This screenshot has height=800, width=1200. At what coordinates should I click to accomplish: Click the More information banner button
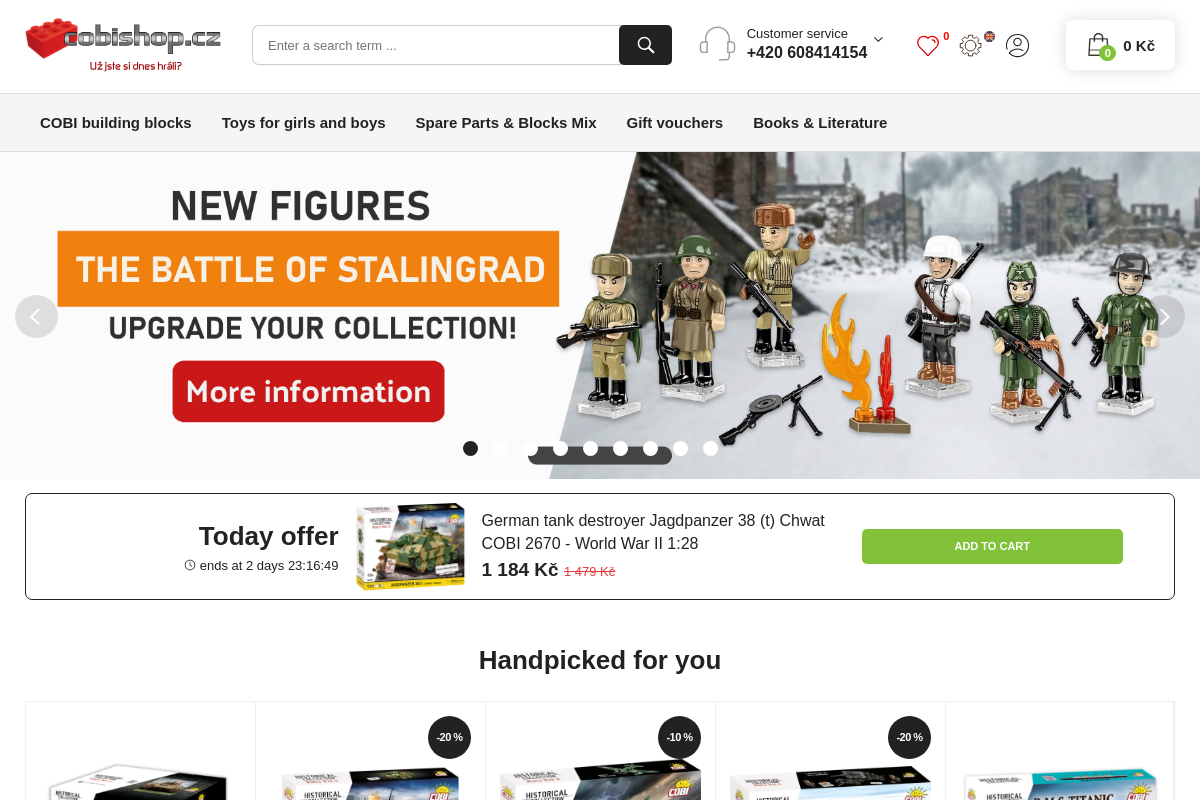308,391
